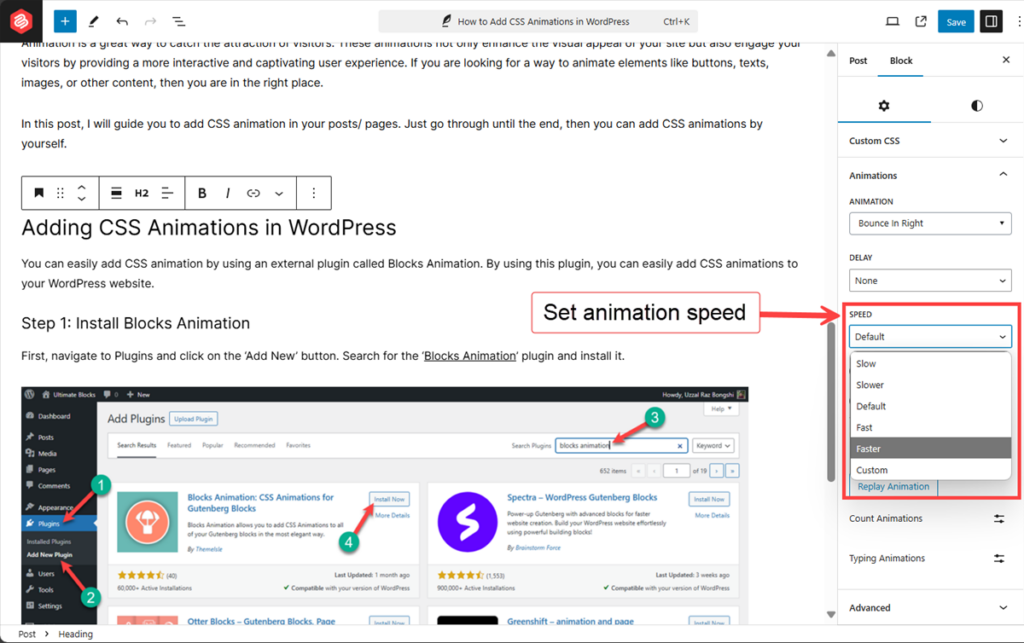This screenshot has height=643, width=1024.
Task: Redo the undone change
Action: click(150, 22)
